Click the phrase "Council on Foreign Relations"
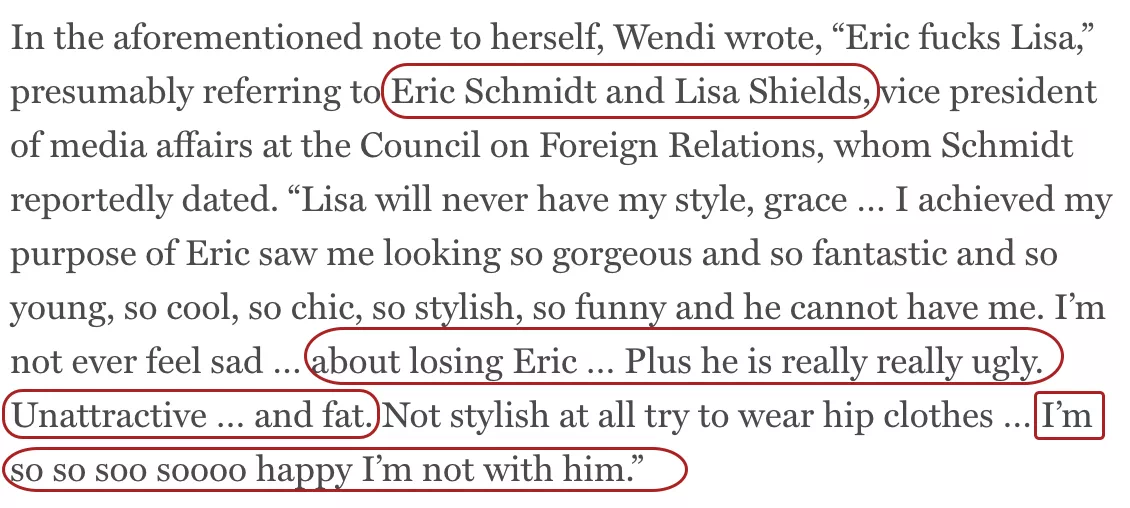 tap(594, 146)
